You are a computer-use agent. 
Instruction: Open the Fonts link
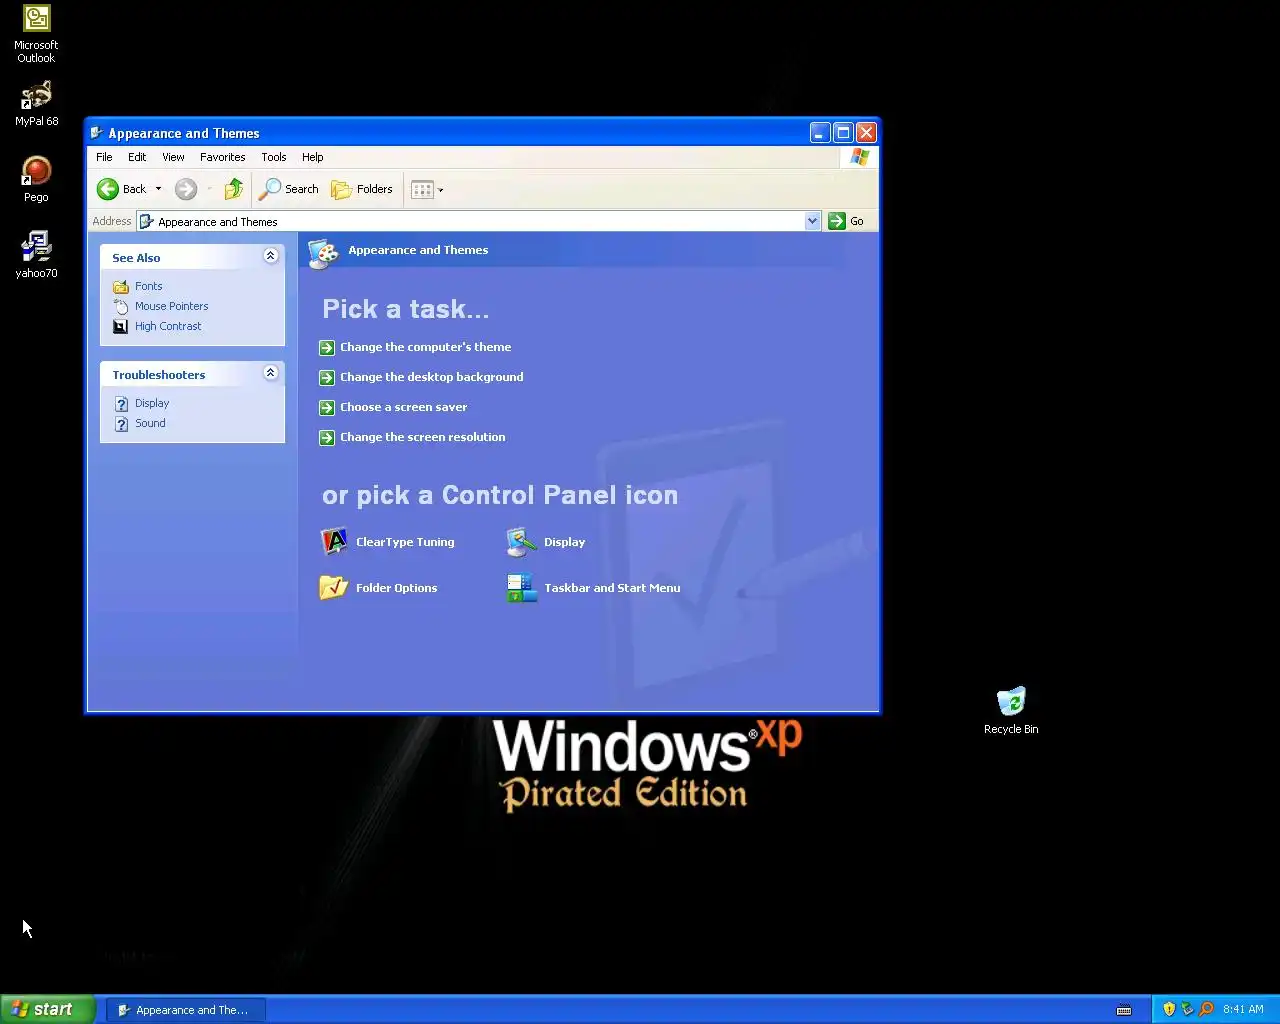tap(148, 286)
